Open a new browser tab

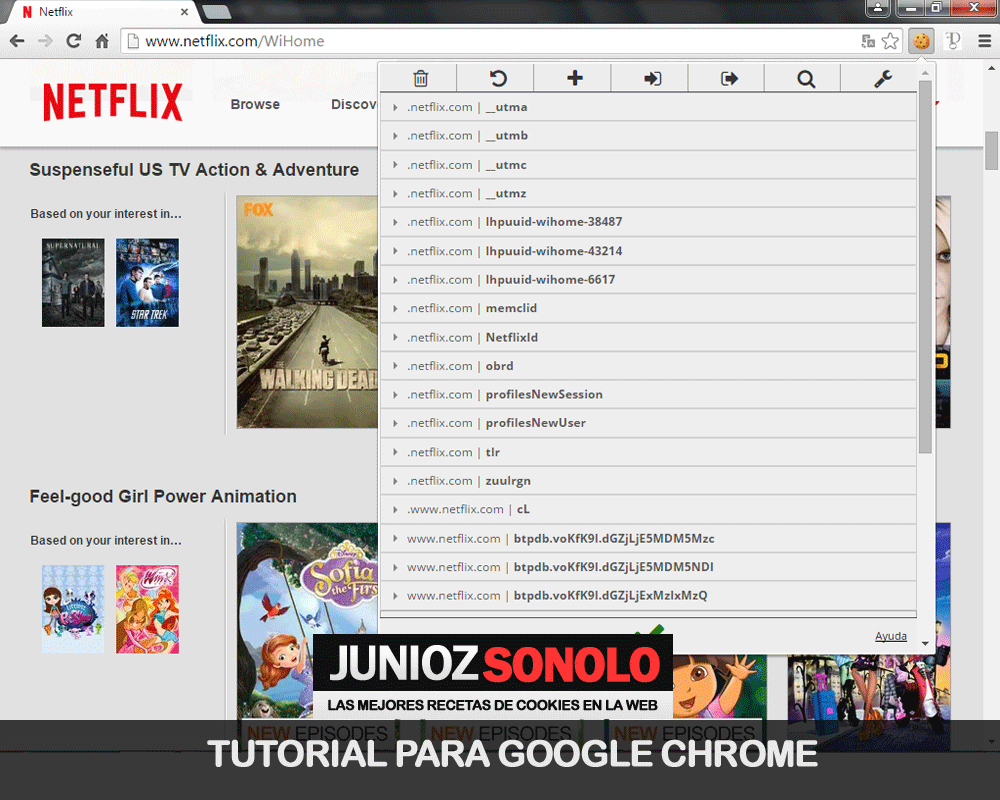pos(216,11)
